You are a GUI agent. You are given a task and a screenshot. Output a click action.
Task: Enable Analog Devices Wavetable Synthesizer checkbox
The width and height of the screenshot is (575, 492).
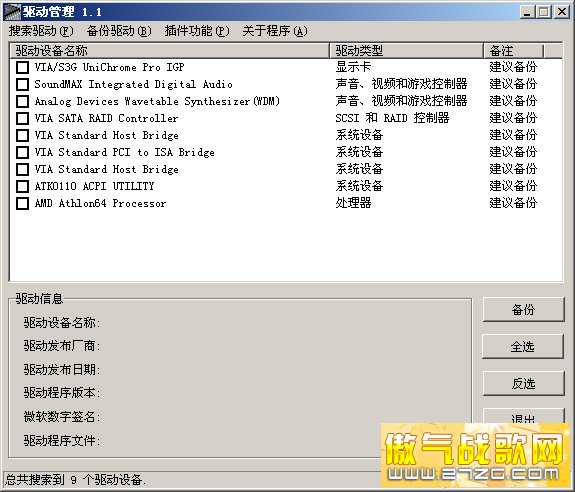pyautogui.click(x=22, y=102)
